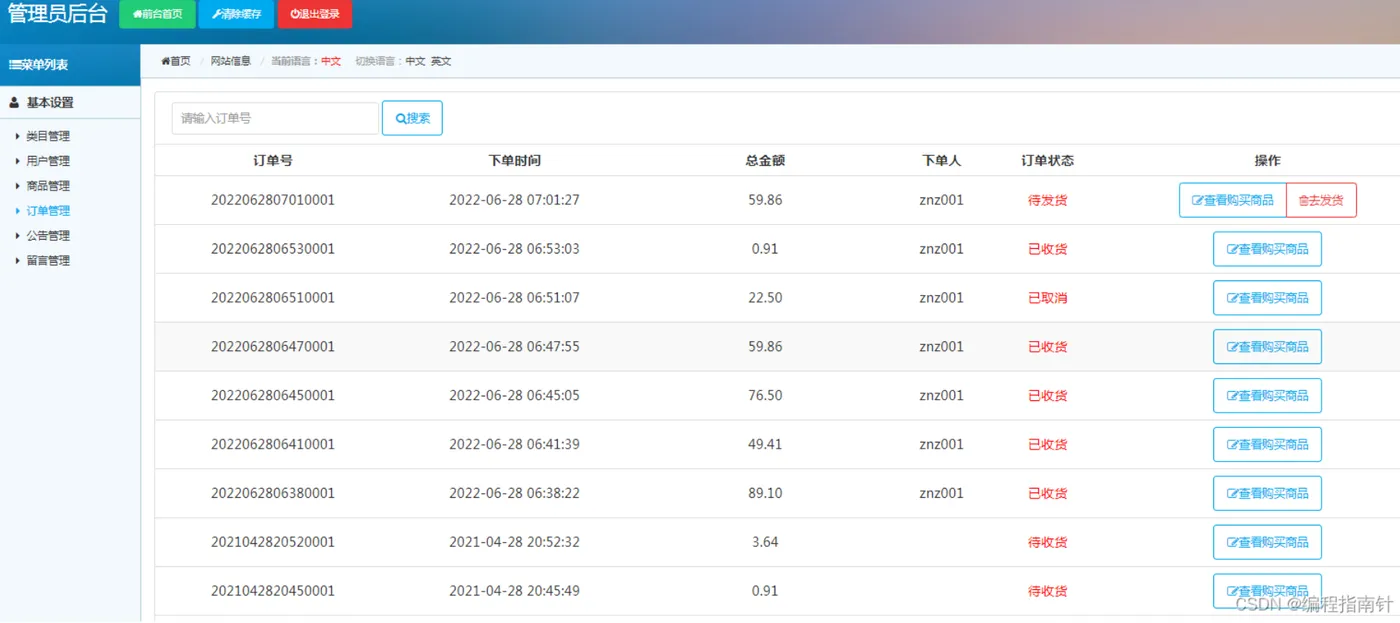Clear cache with 清除缓存 button
This screenshot has width=1400, height=623.
pyautogui.click(x=235, y=14)
